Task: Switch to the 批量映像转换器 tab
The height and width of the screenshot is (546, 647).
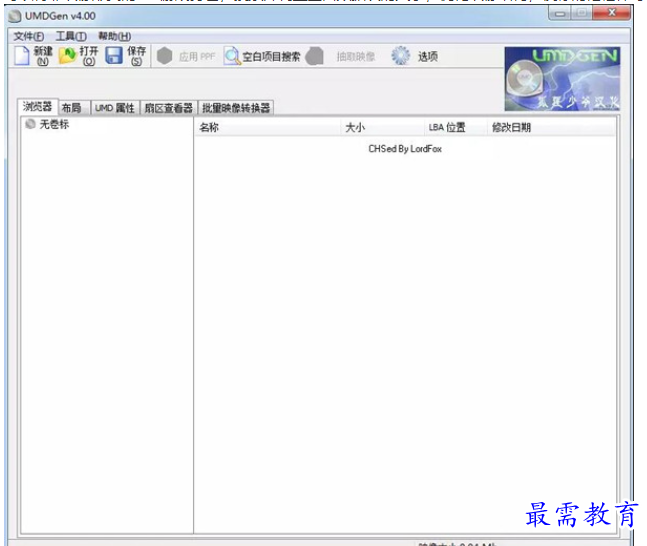Action: 236,108
